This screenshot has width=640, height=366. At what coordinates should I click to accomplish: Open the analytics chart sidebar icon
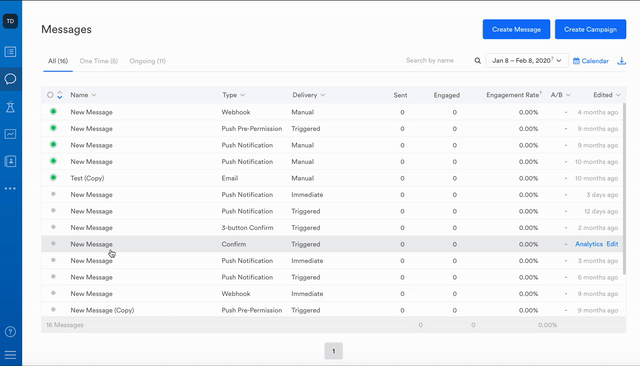click(11, 134)
